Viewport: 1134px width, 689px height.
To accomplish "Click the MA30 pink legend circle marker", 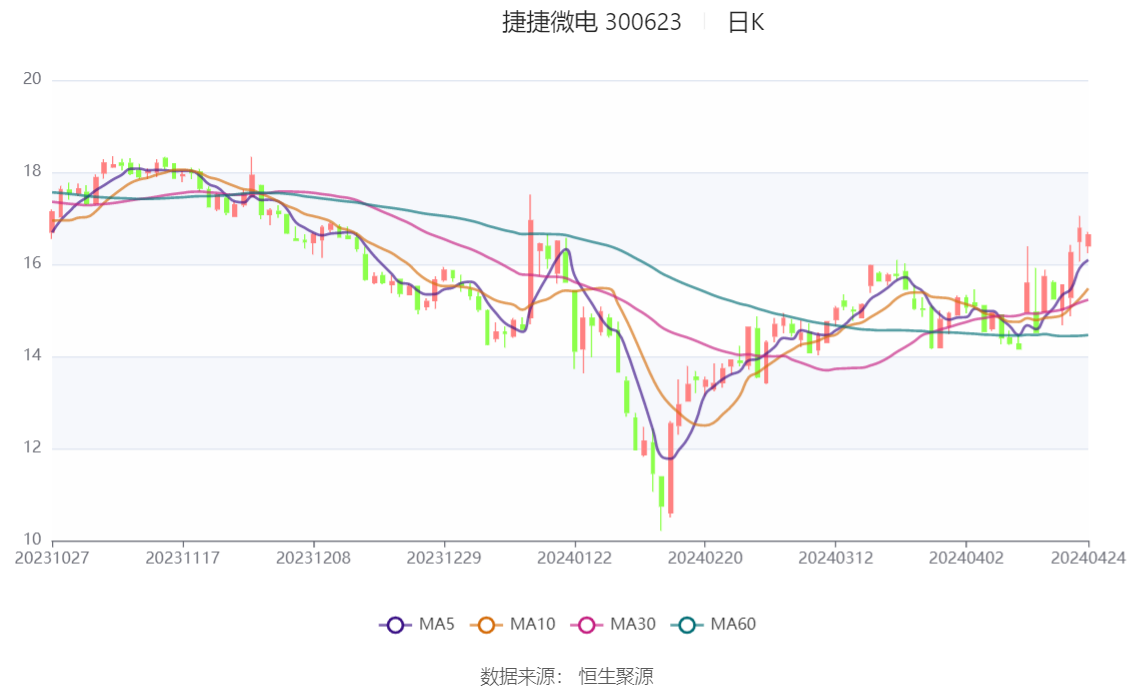I will point(587,625).
